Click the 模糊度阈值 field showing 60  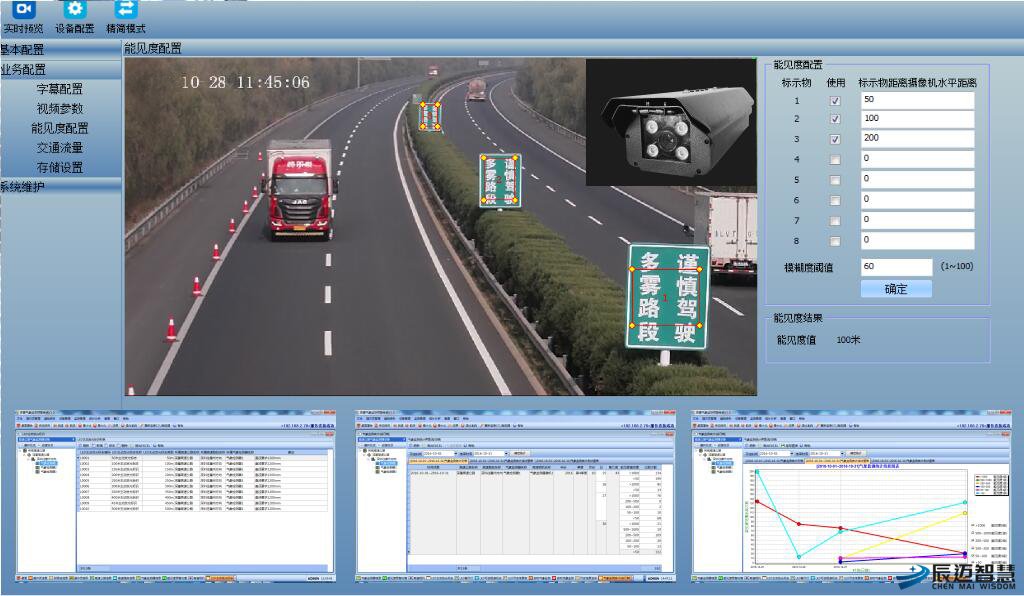tap(897, 267)
